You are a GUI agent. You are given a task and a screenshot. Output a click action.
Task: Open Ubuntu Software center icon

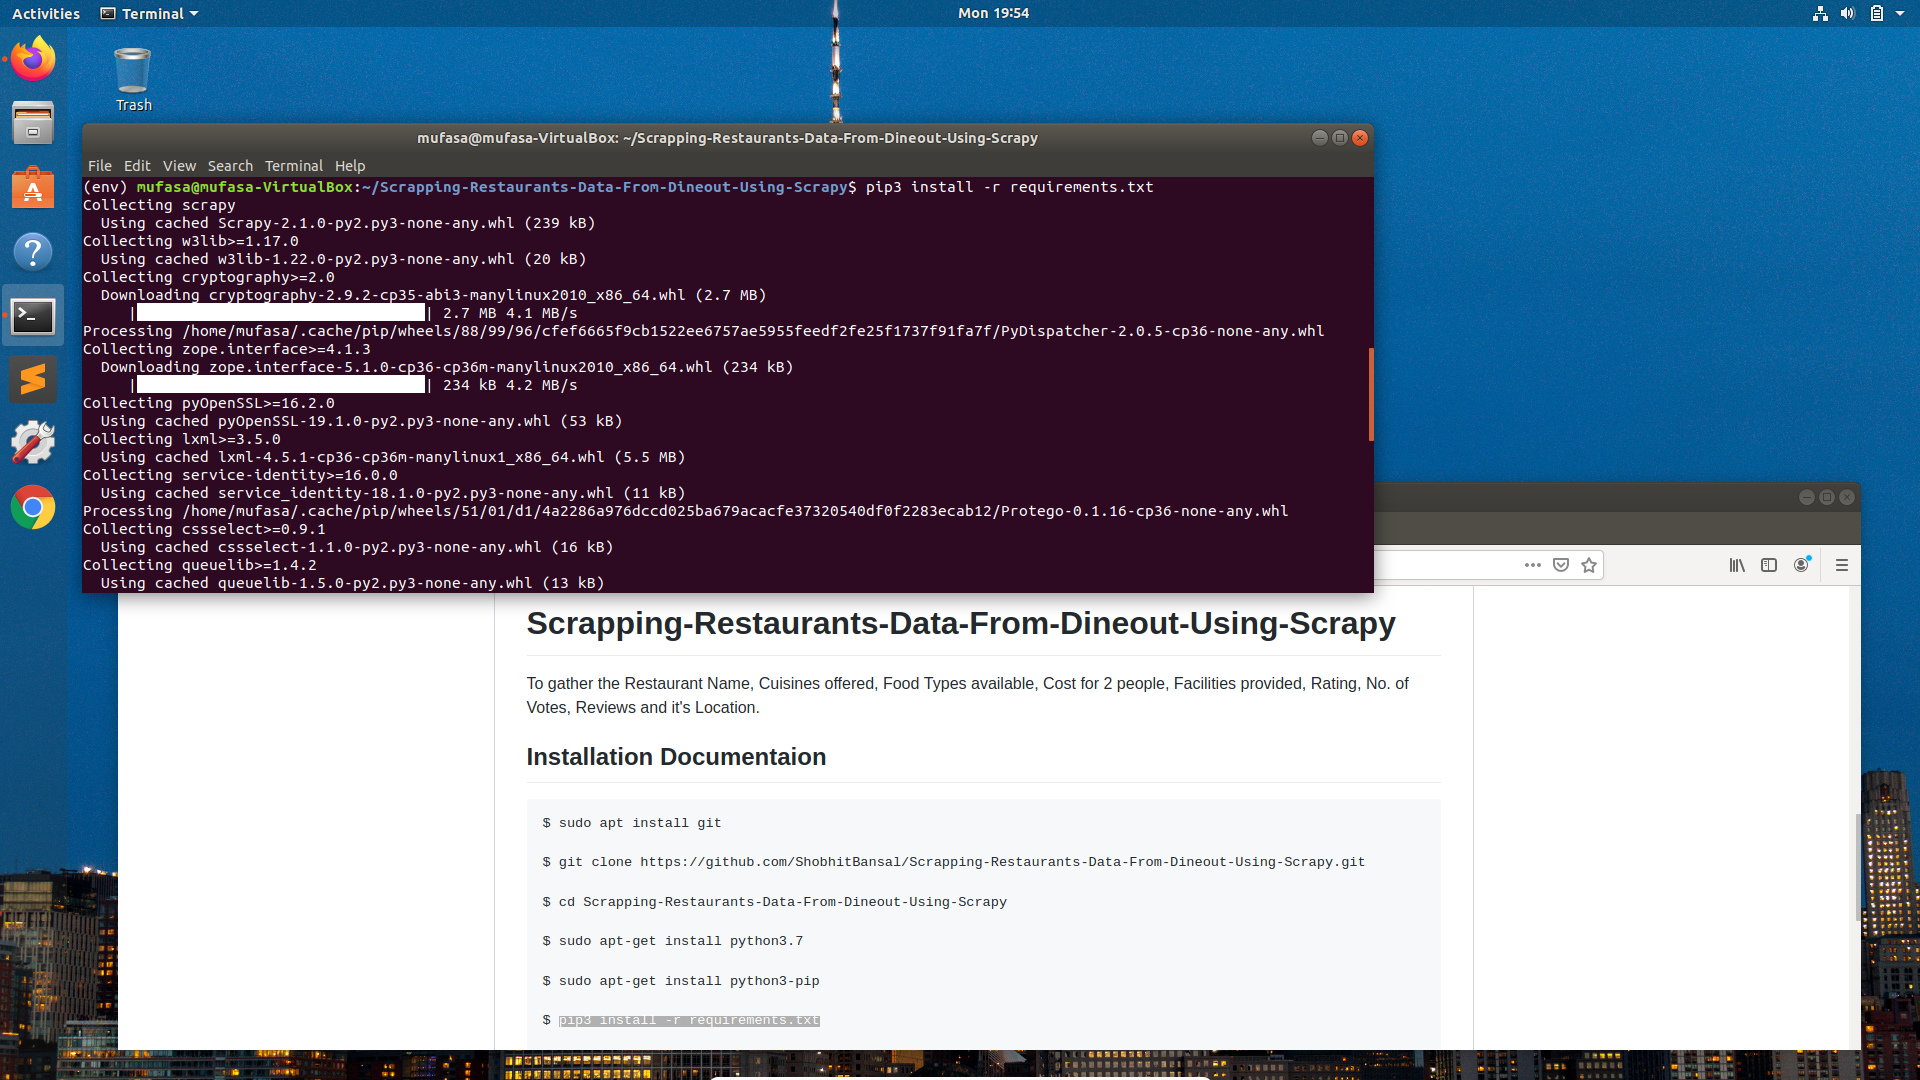pos(33,188)
